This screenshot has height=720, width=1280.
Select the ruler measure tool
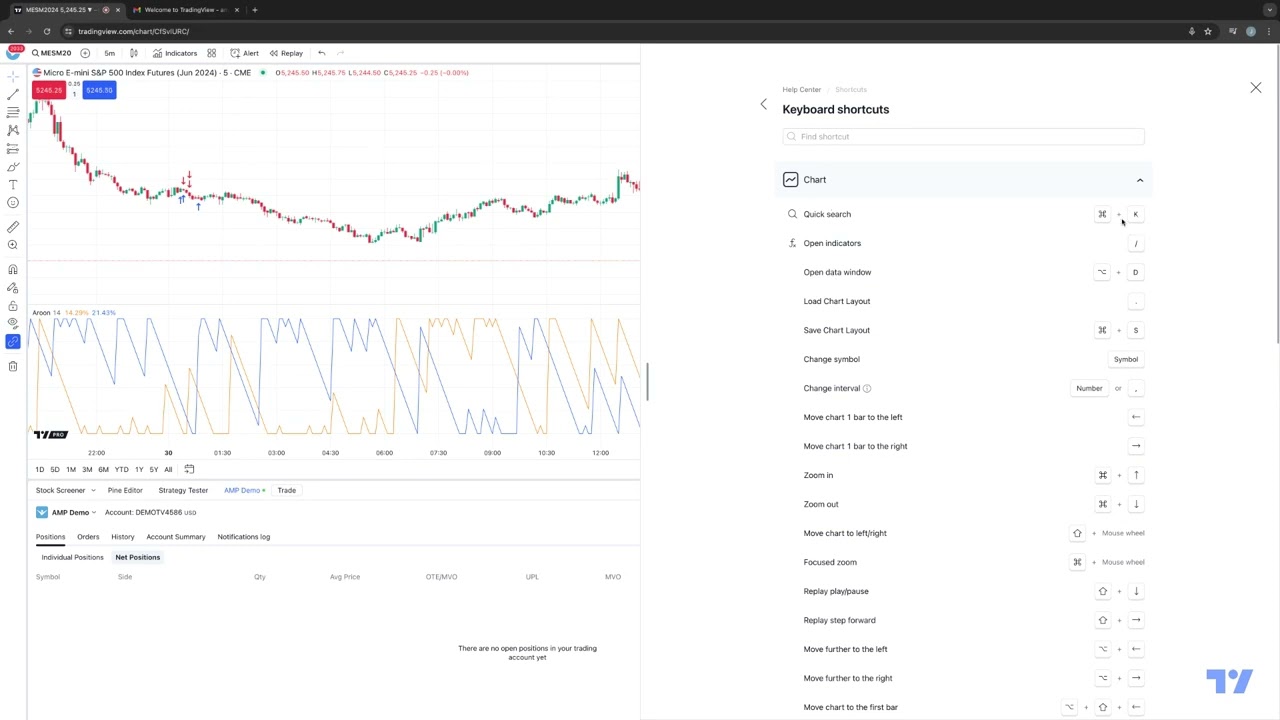tap(13, 227)
